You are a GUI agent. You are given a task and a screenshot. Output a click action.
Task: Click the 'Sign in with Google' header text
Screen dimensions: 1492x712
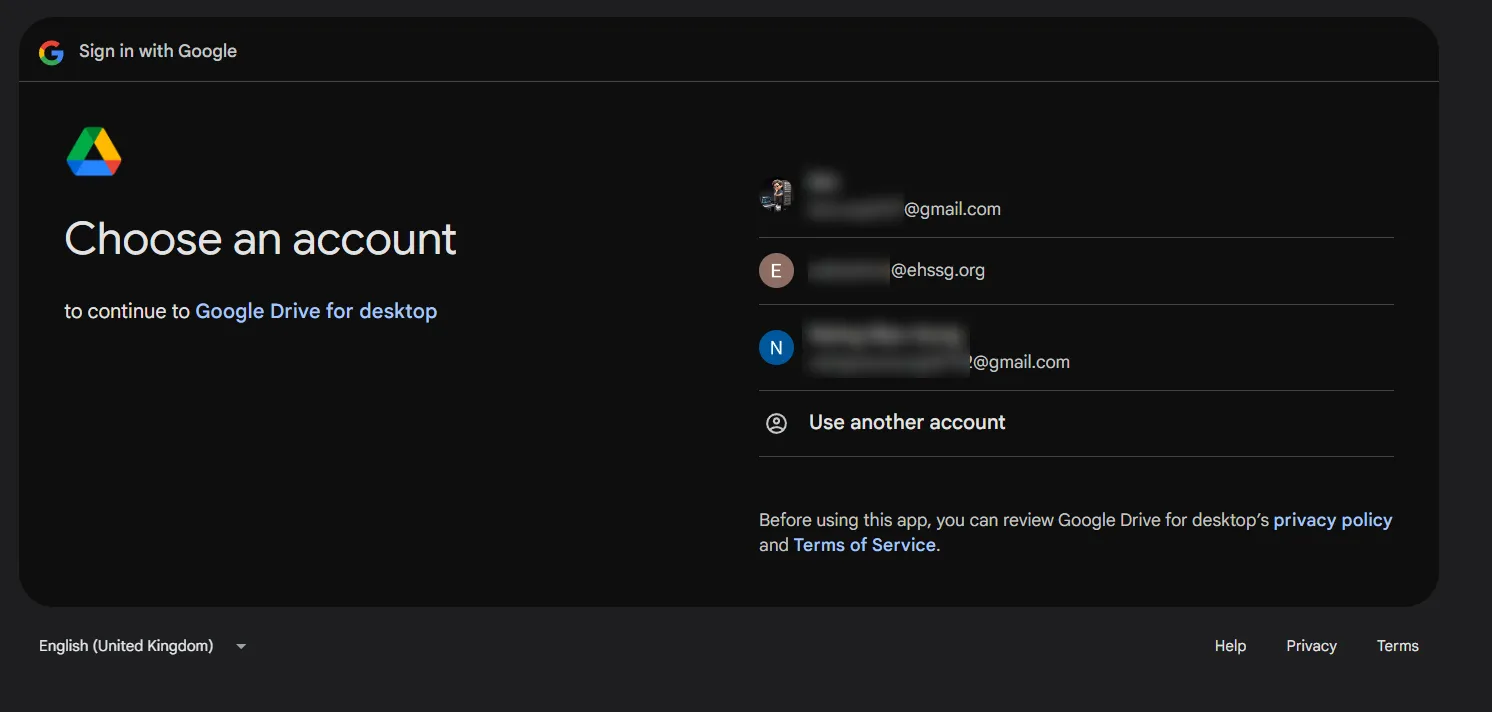click(x=158, y=51)
